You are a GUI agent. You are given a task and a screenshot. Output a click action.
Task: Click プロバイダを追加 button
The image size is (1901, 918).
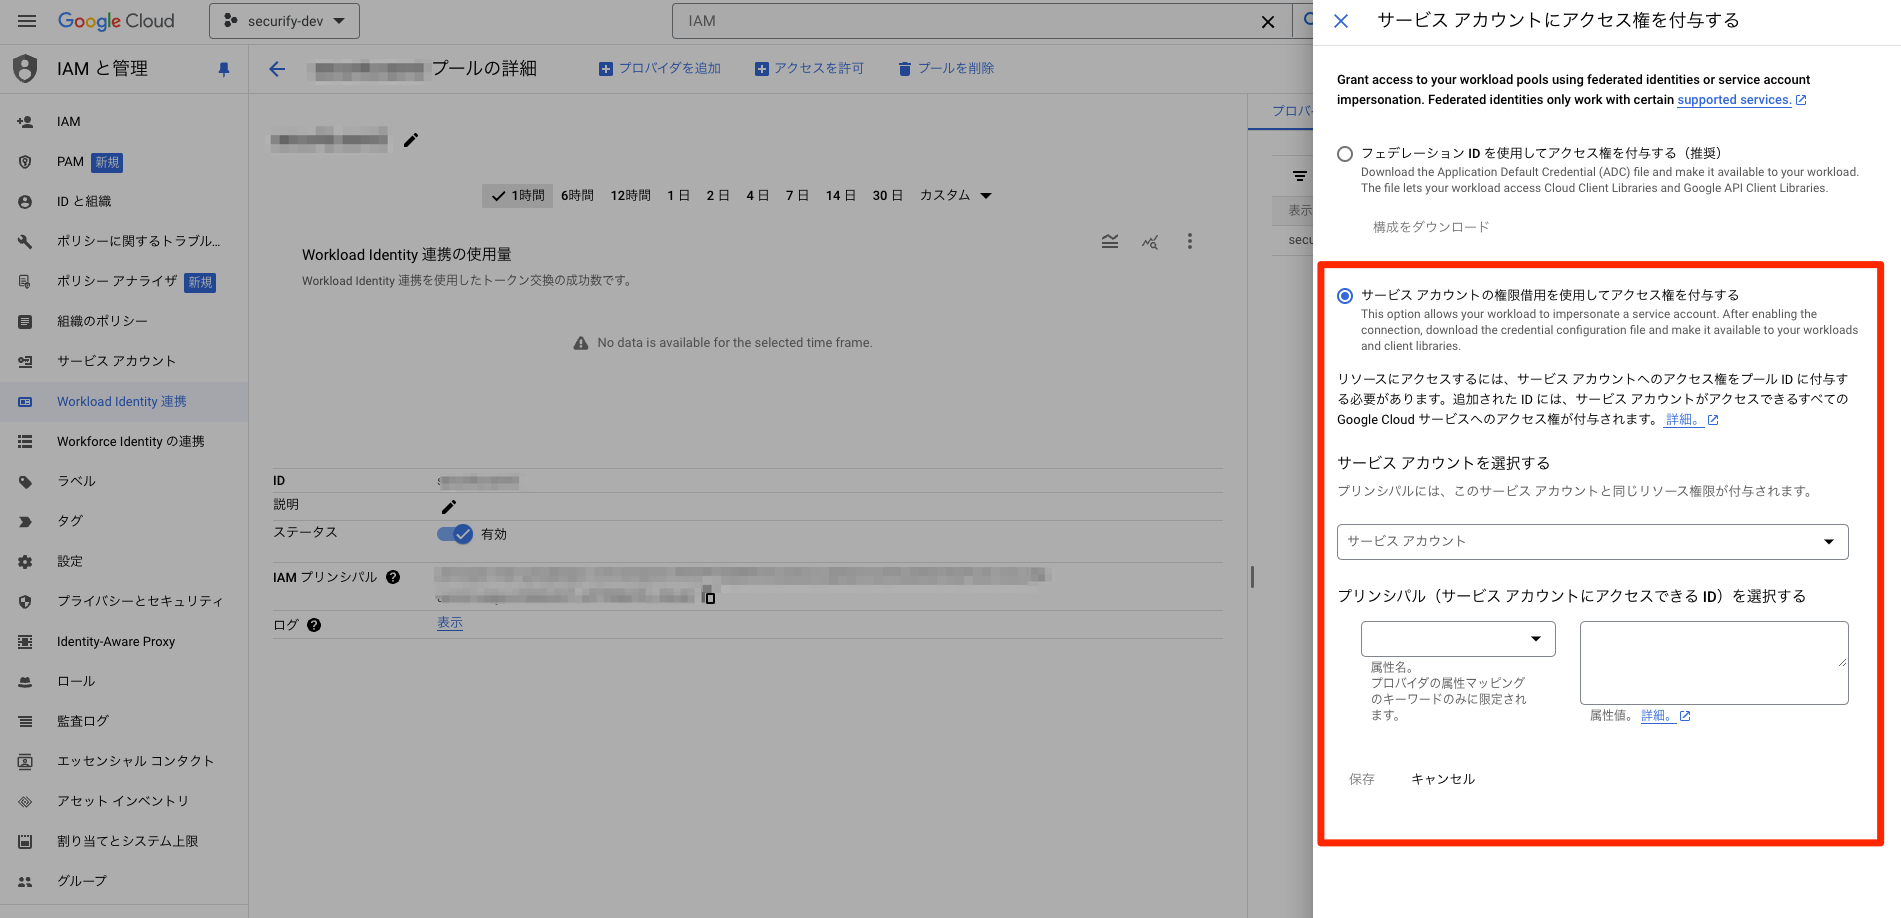(x=660, y=68)
